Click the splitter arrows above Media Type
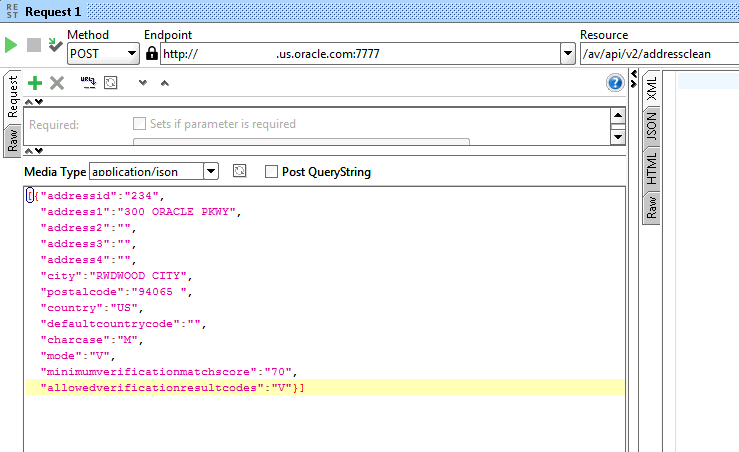 pyautogui.click(x=33, y=151)
